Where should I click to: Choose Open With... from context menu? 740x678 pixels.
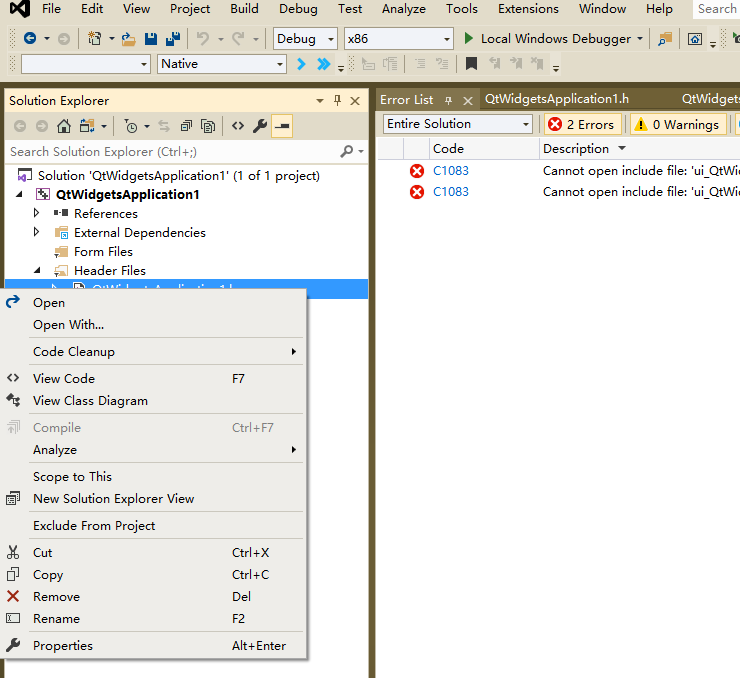154,325
